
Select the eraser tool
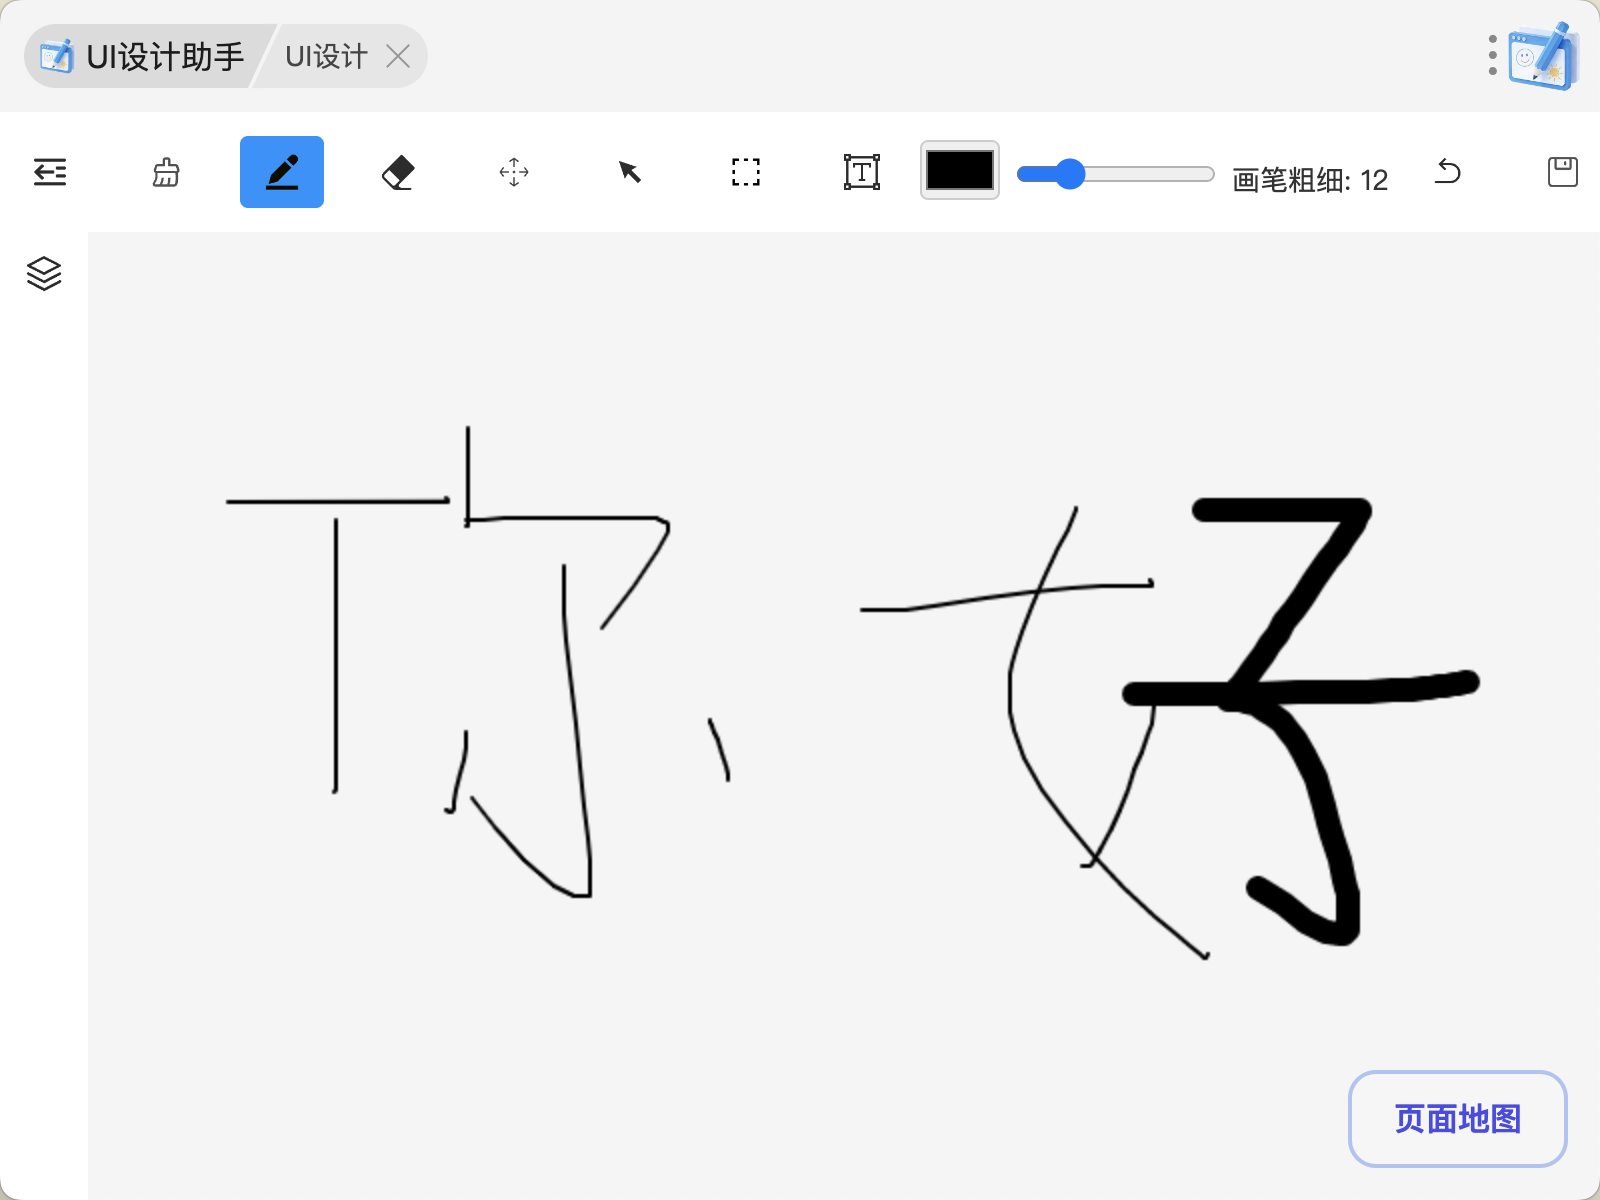click(x=398, y=172)
